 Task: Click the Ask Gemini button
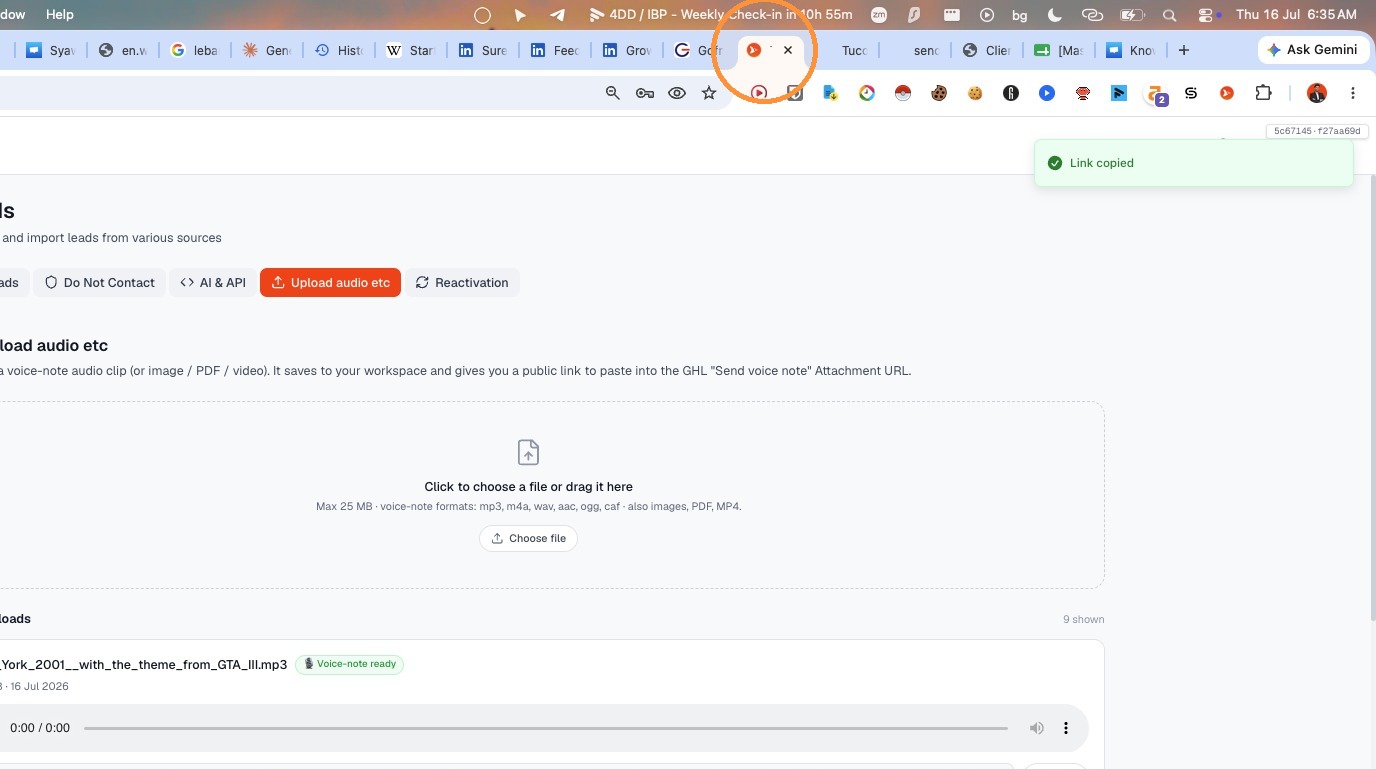[1312, 50]
